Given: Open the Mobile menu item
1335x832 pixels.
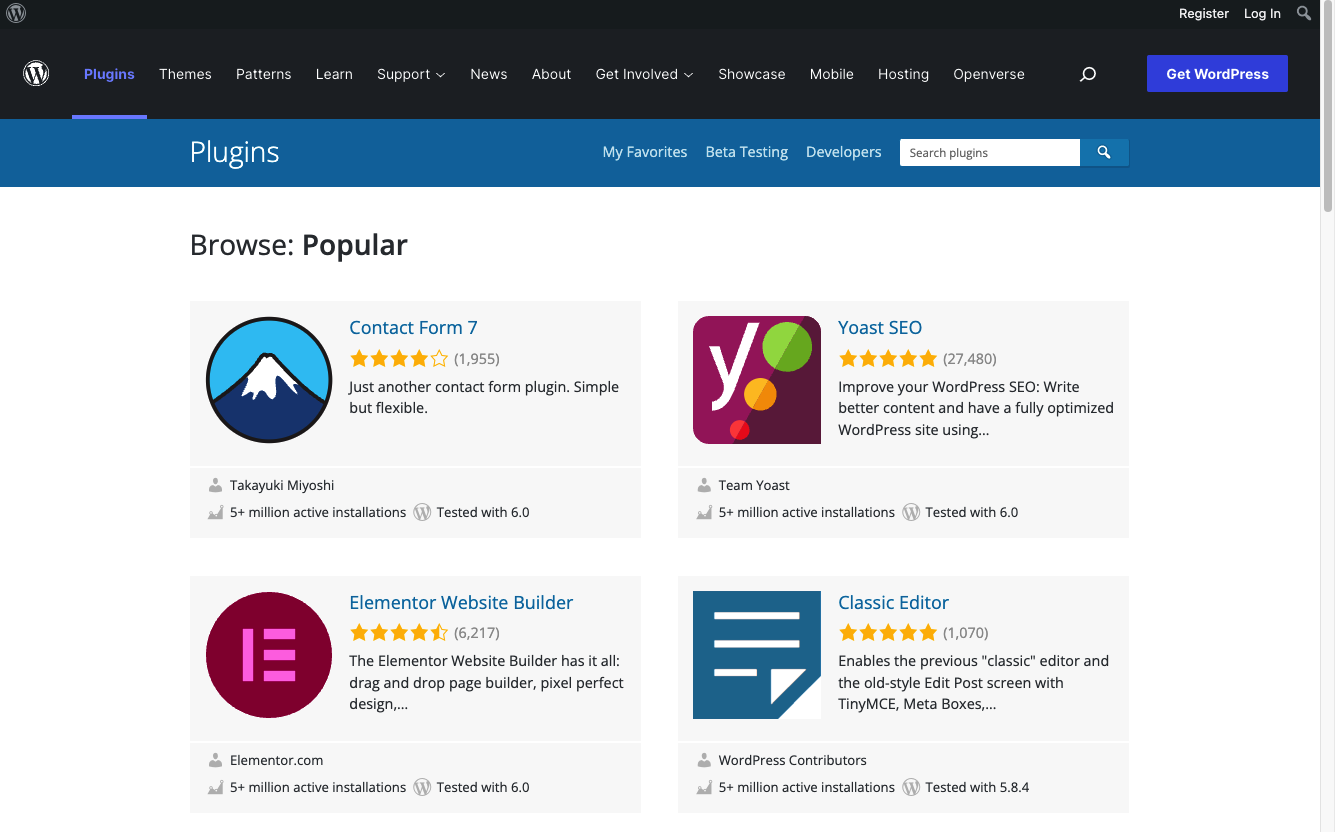Looking at the screenshot, I should click(832, 74).
